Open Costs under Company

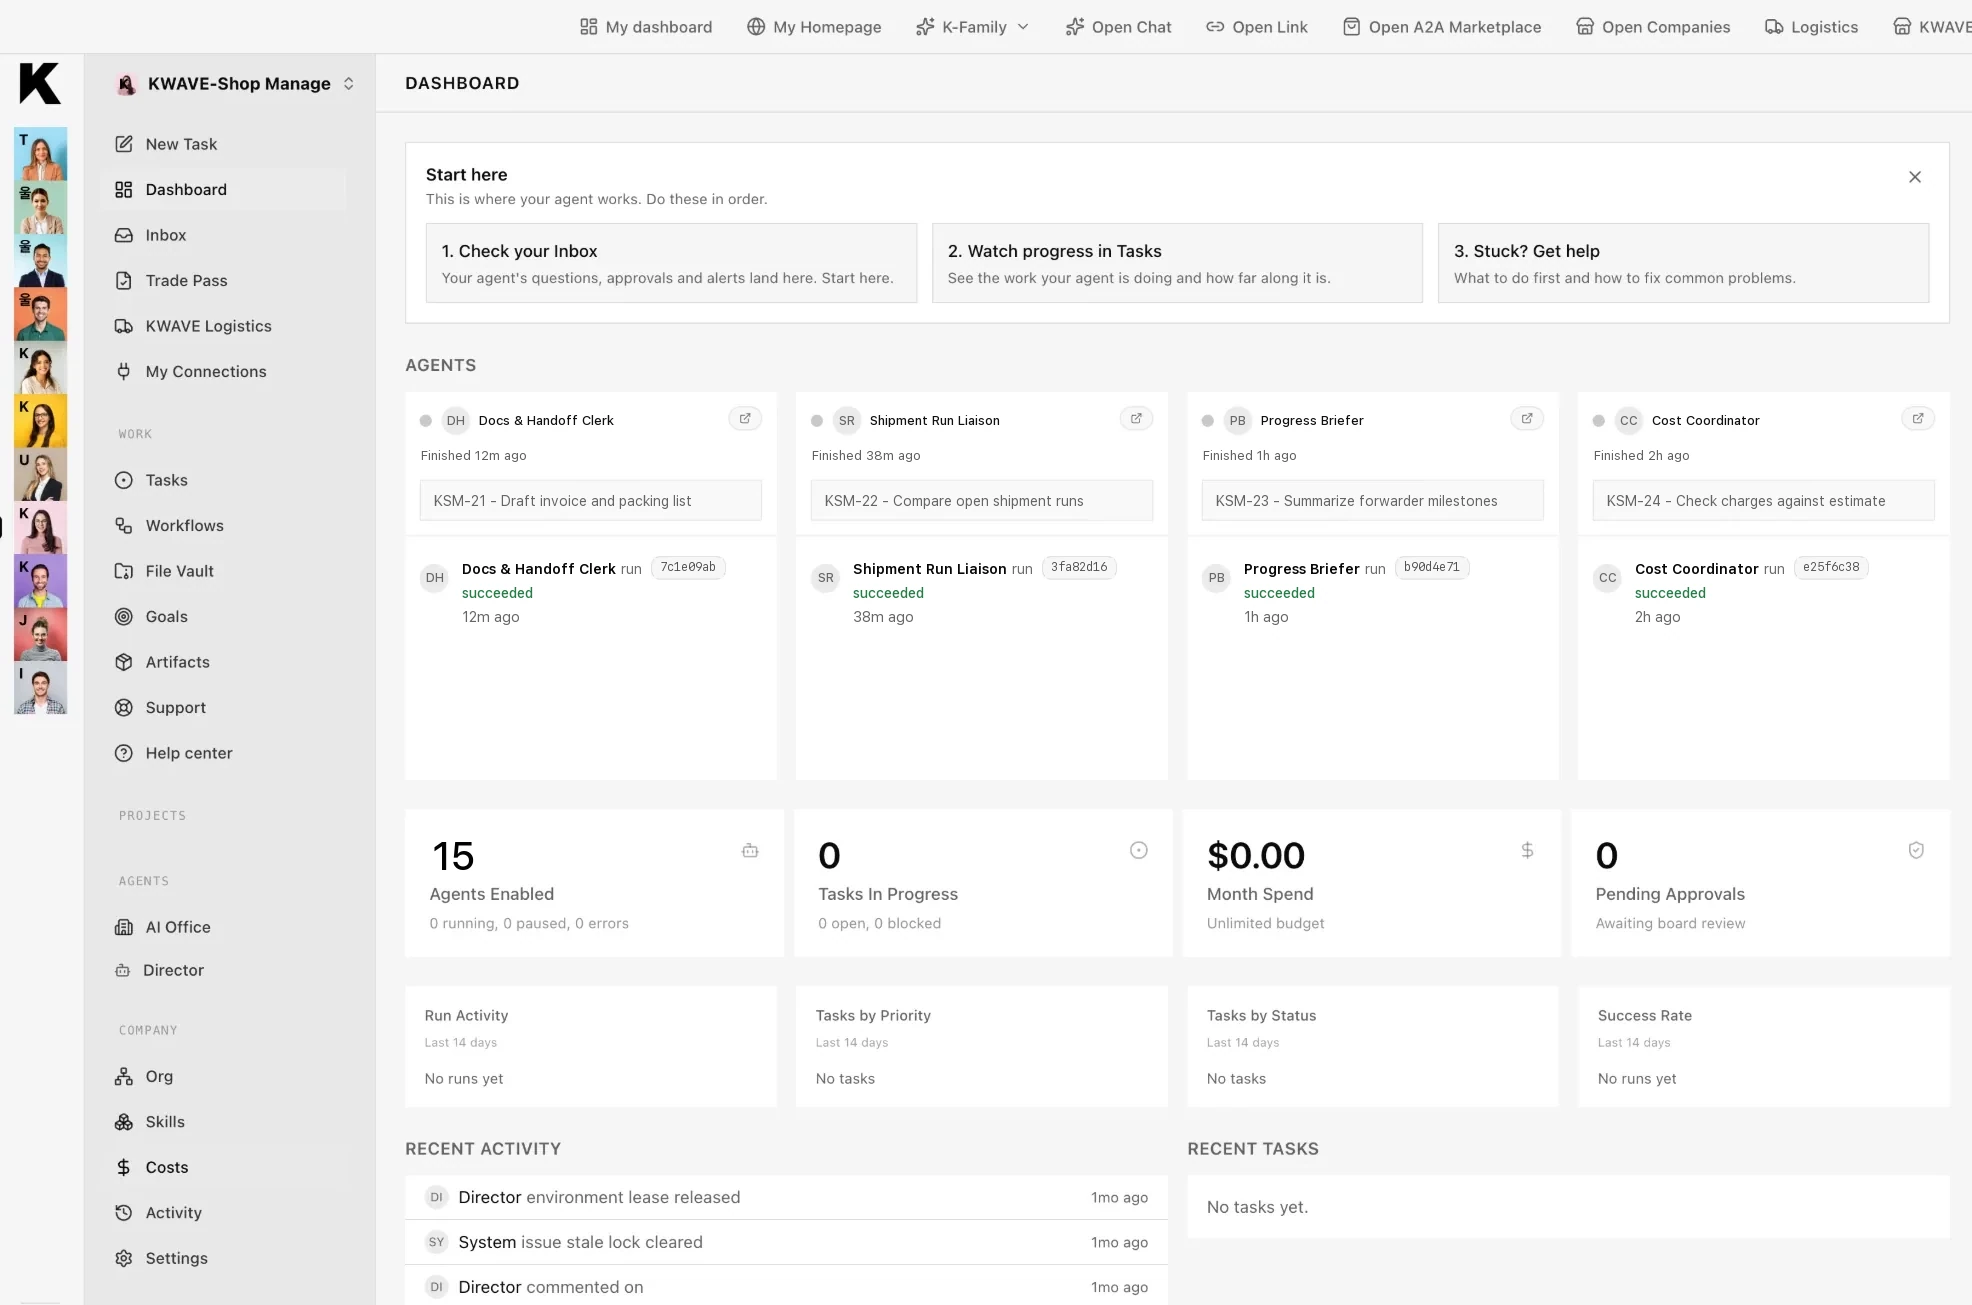tap(222, 1168)
